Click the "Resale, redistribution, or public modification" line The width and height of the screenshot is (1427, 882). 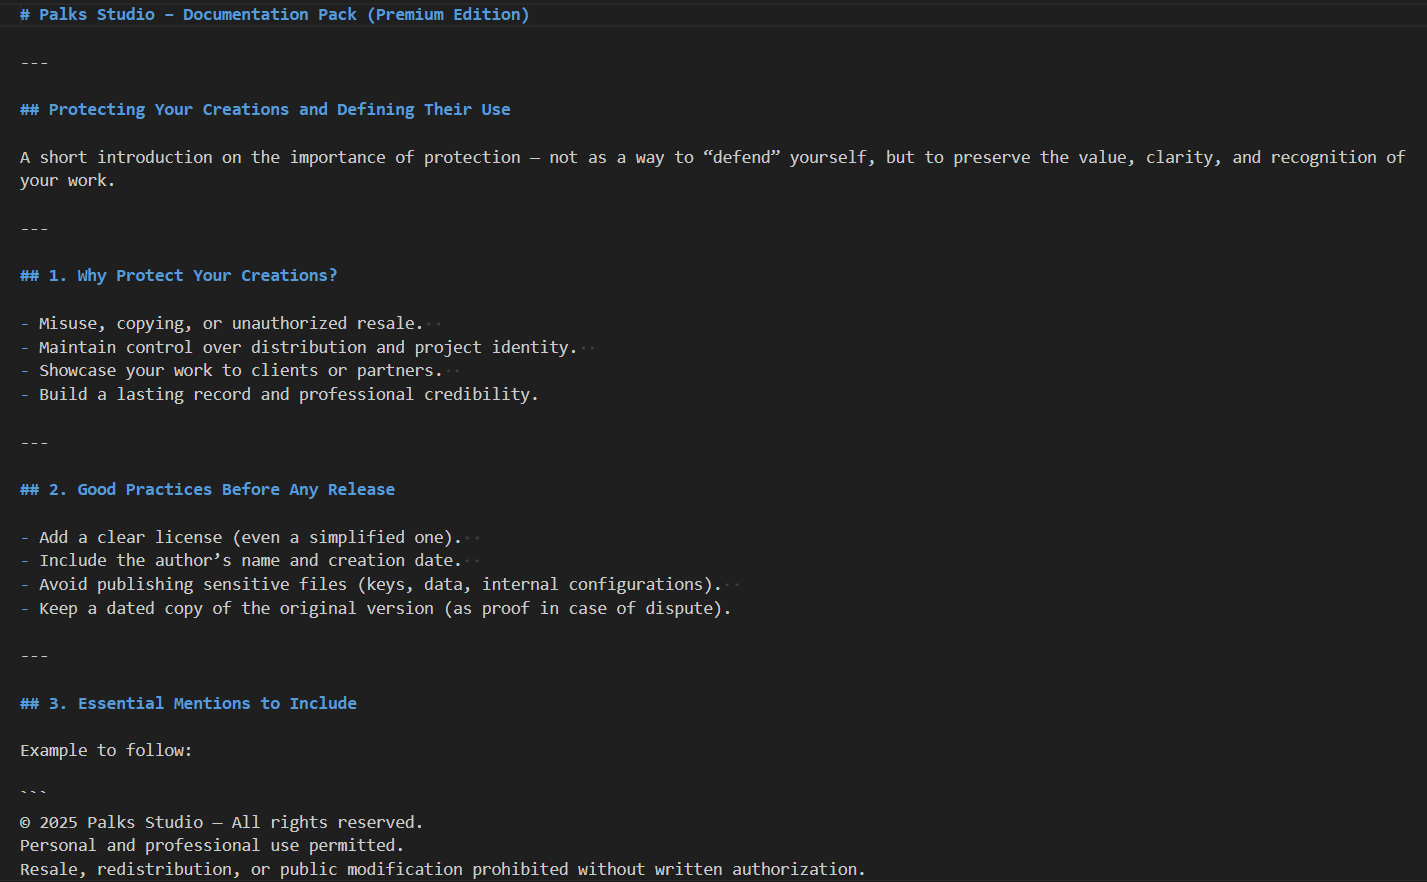pyautogui.click(x=442, y=870)
